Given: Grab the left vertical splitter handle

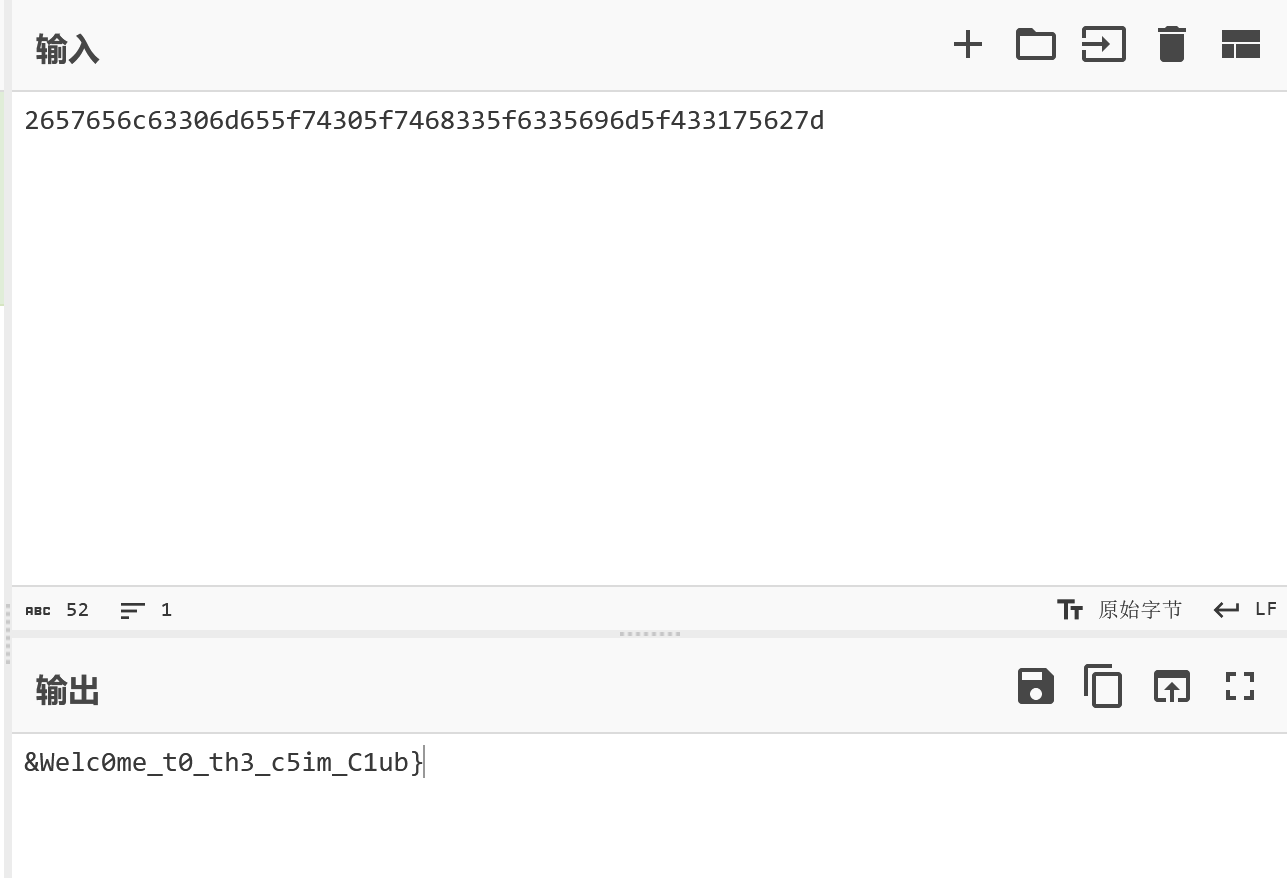Looking at the screenshot, I should tap(8, 634).
